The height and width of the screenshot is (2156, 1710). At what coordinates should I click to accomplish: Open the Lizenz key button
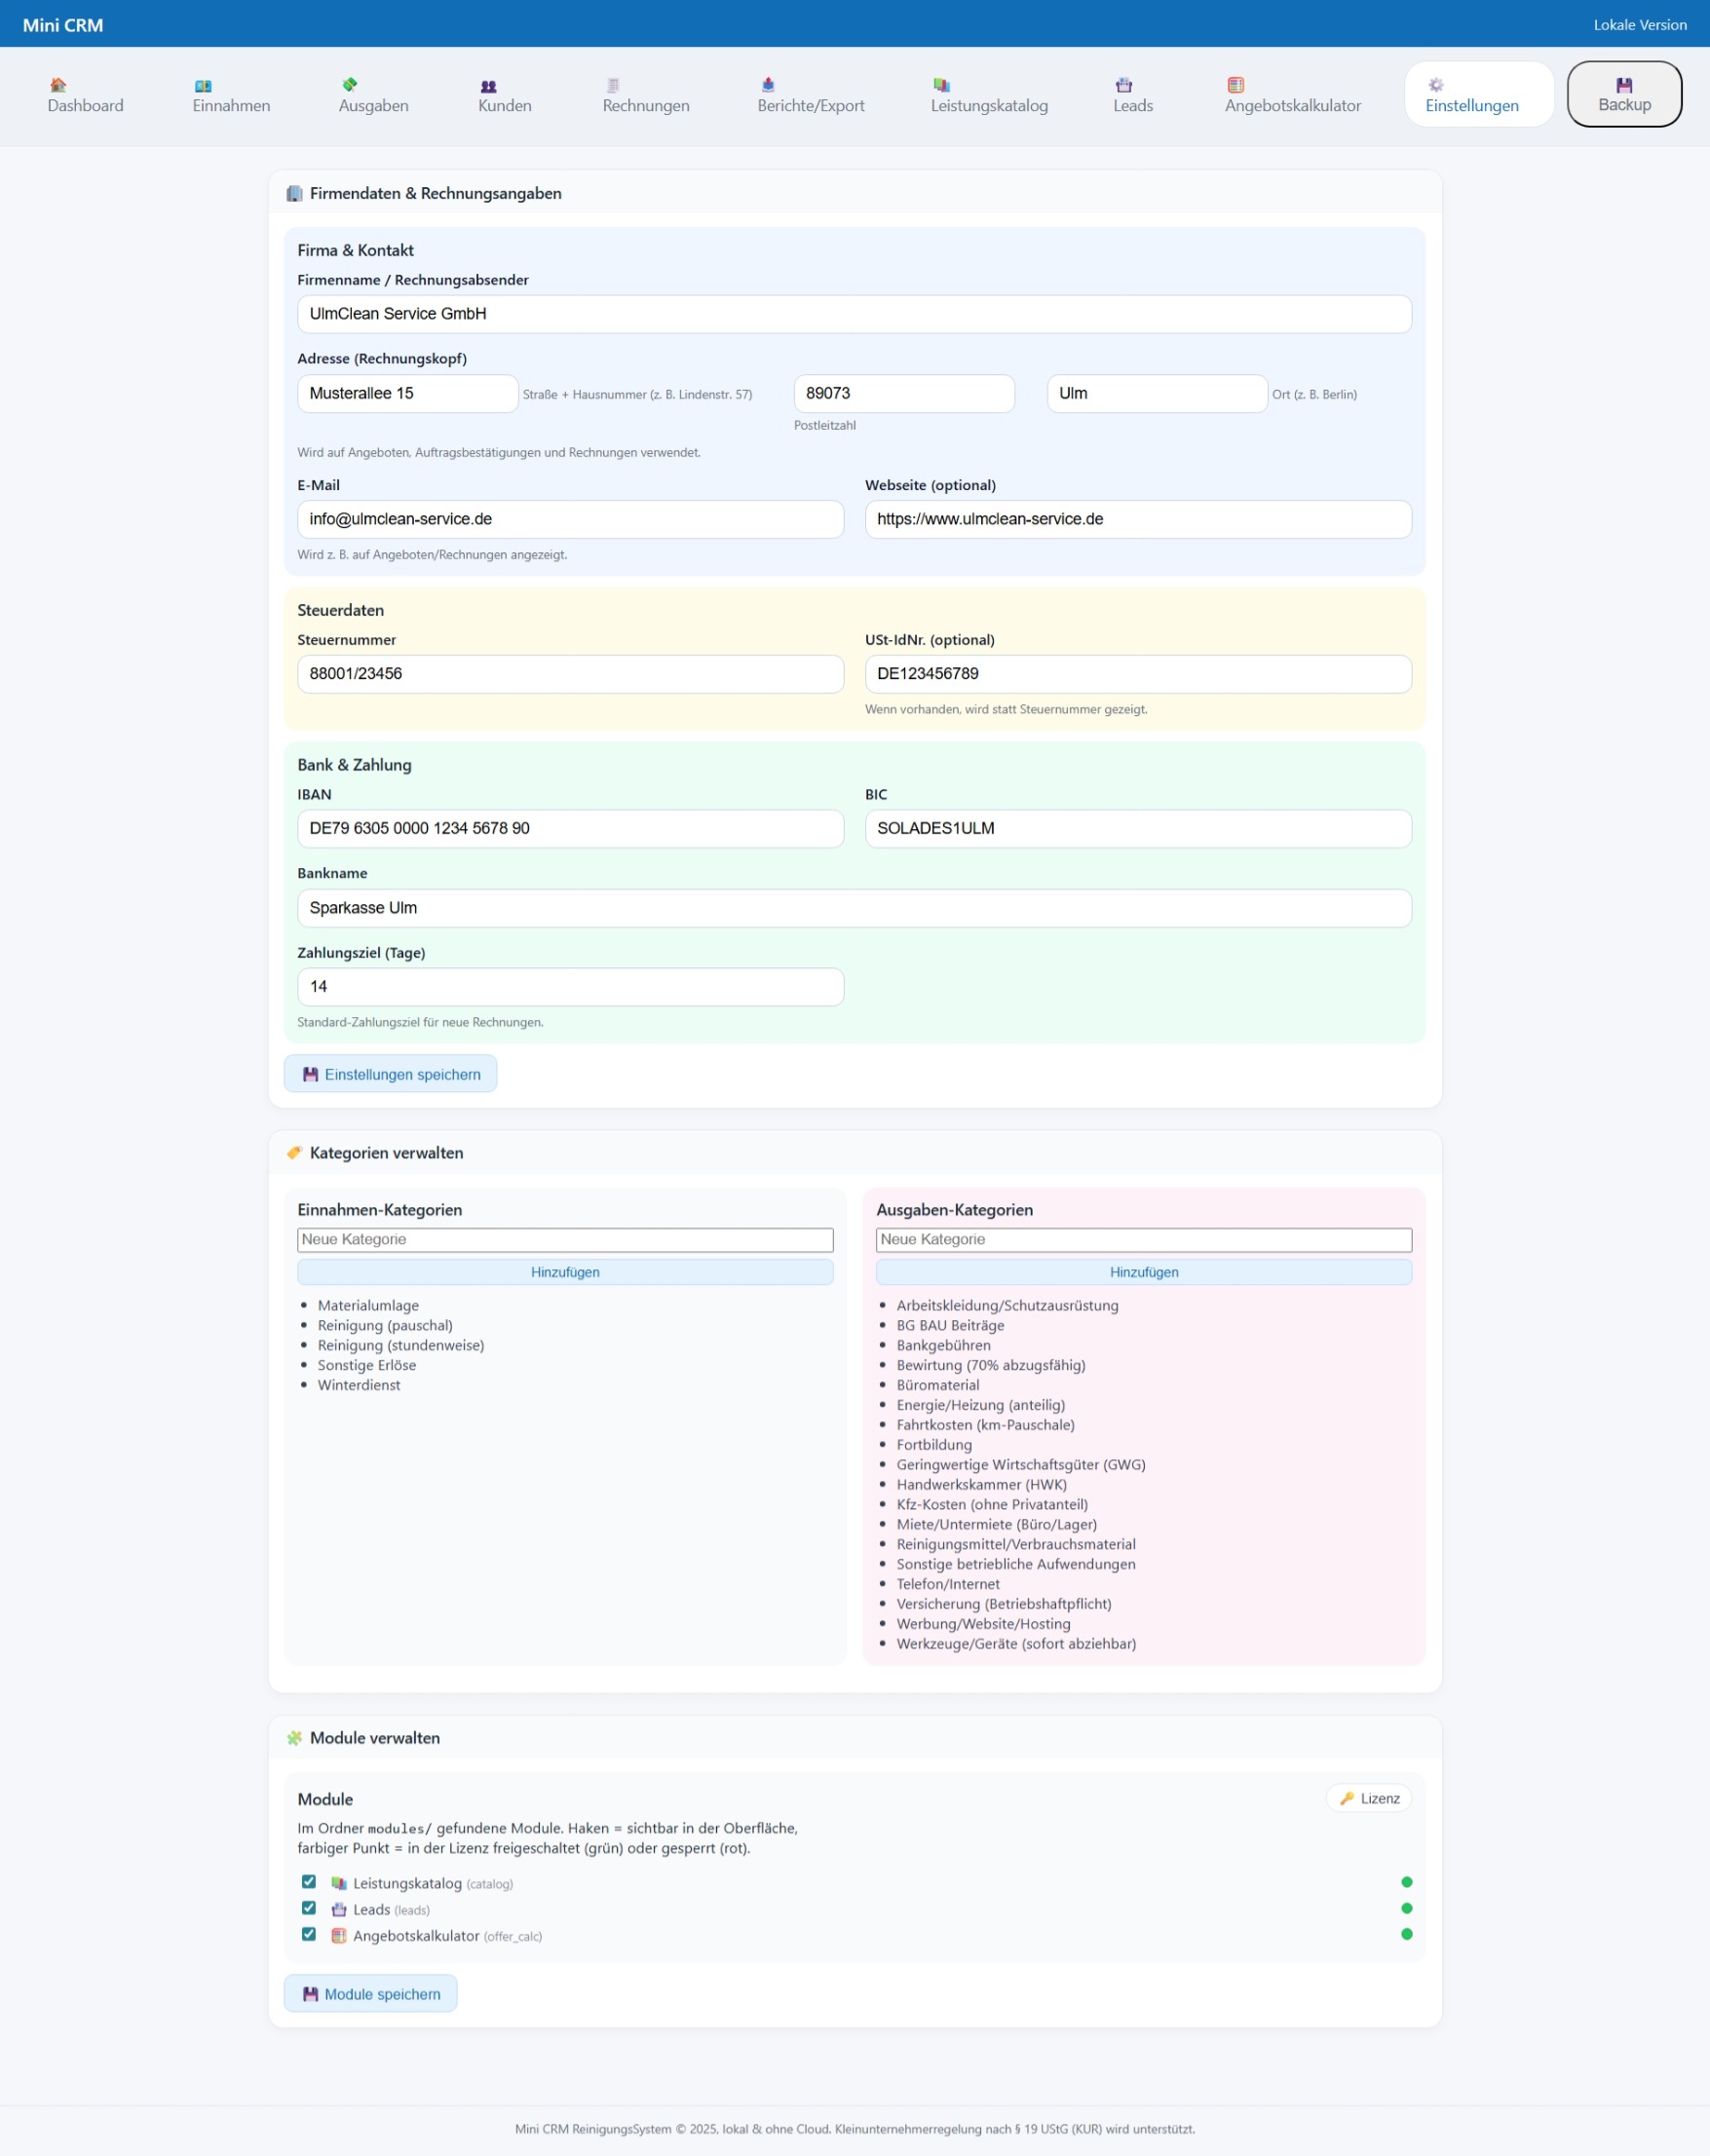pyautogui.click(x=1368, y=1798)
